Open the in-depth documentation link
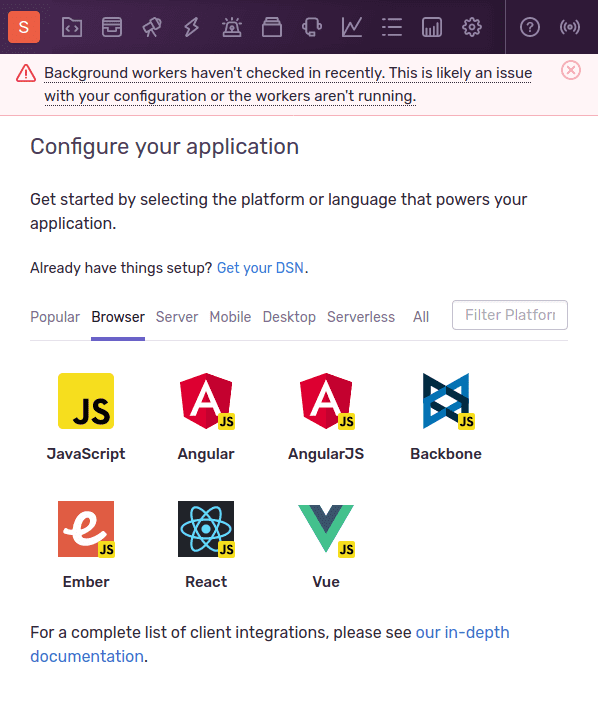Viewport: 598px width, 710px height. (270, 644)
